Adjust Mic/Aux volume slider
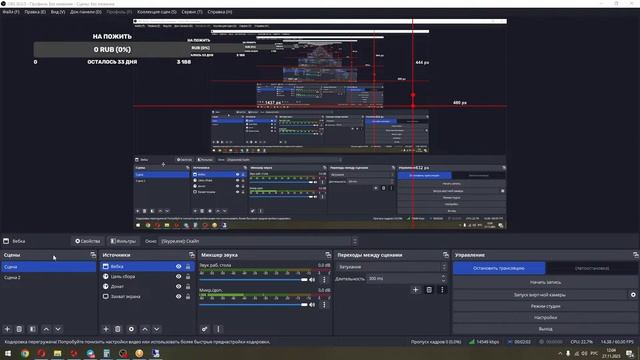The image size is (640, 360). tap(253, 305)
